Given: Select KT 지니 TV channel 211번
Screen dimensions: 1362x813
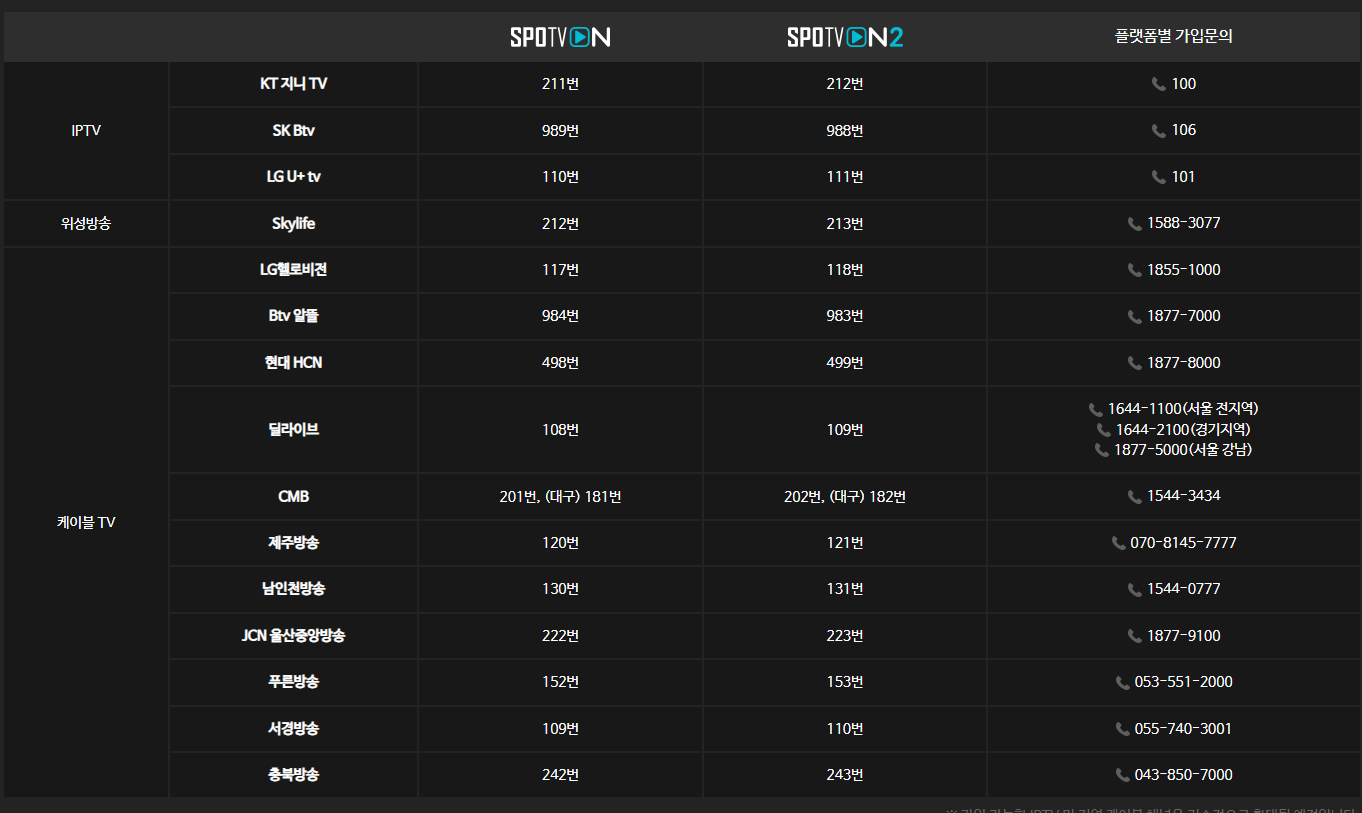Looking at the screenshot, I should [560, 84].
